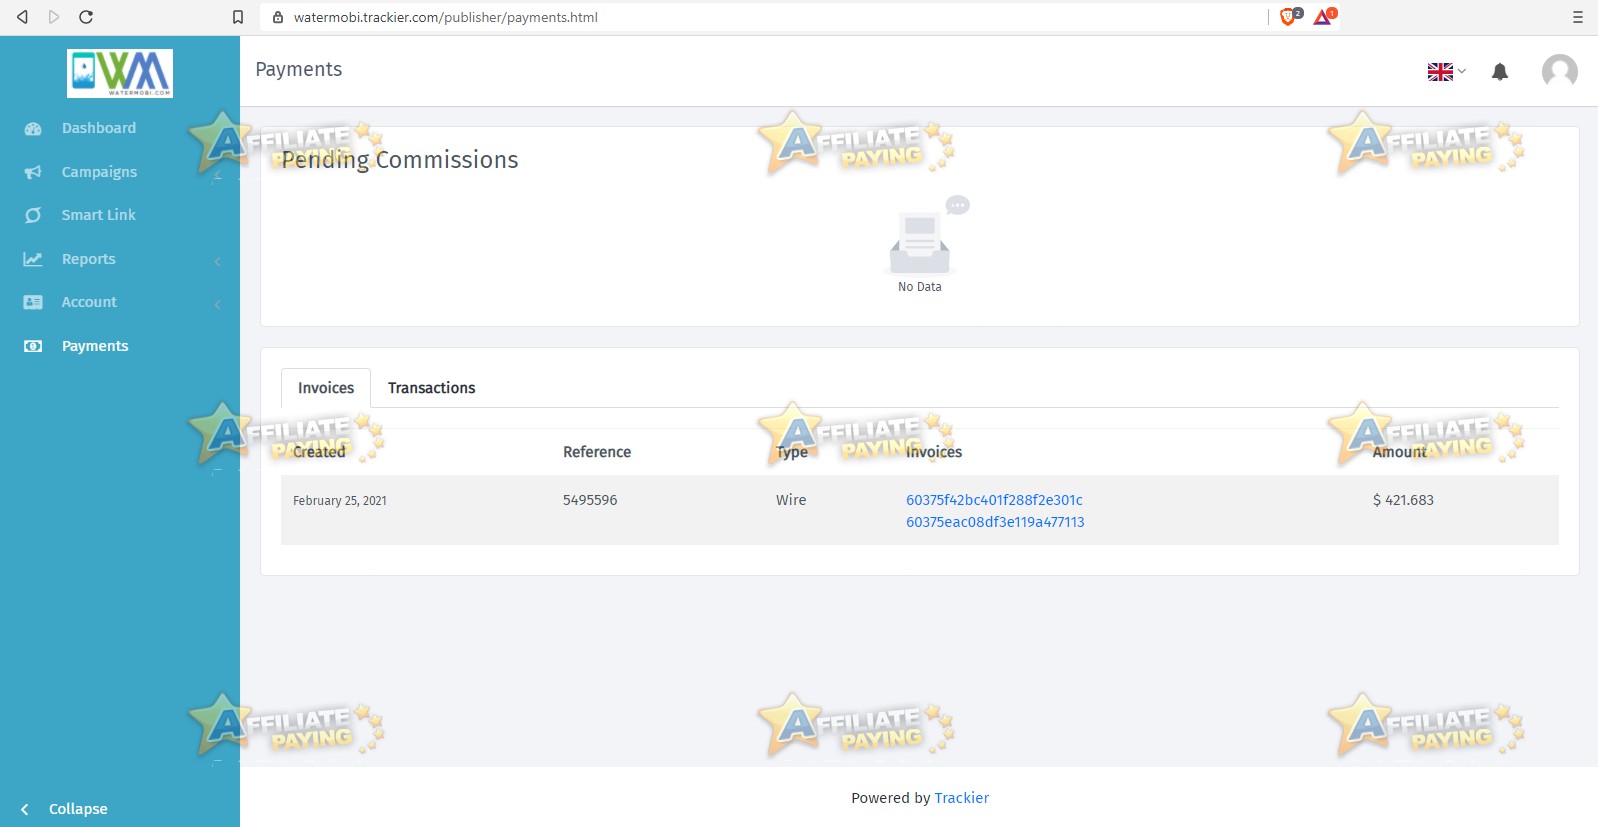This screenshot has width=1598, height=827.
Task: Expand the Account submenu chevron
Action: [x=217, y=304]
